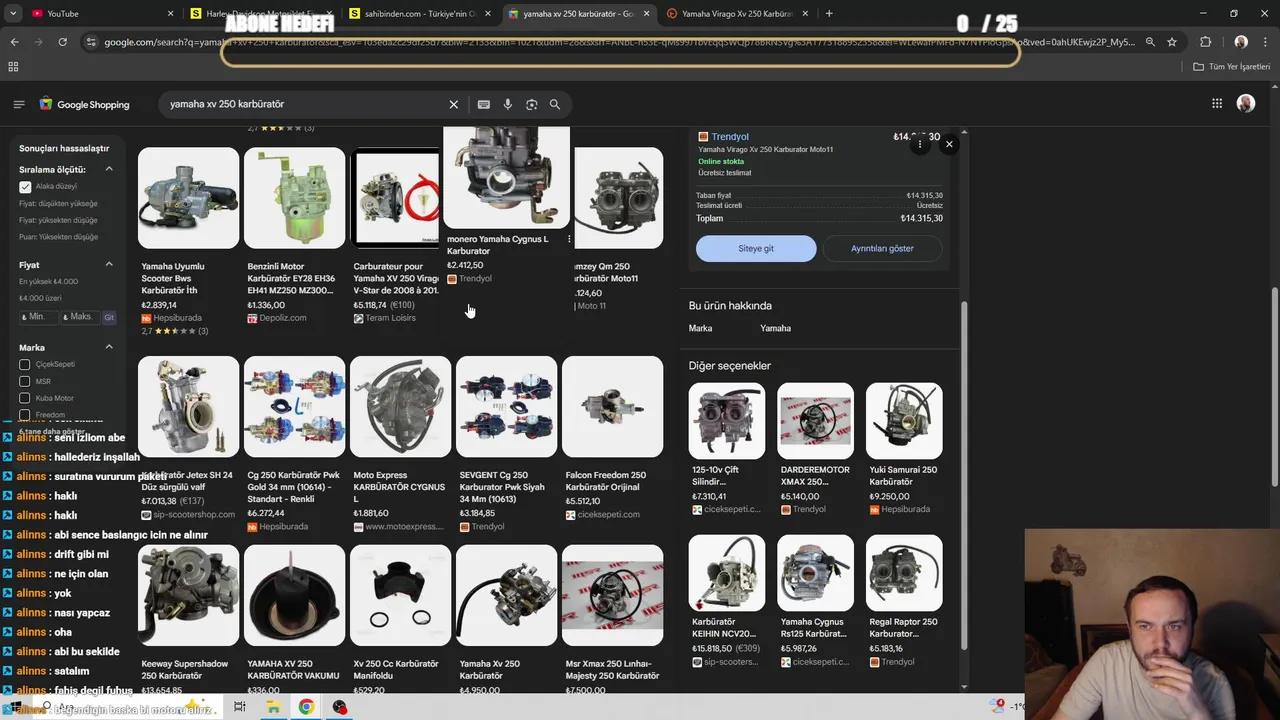Image resolution: width=1280 pixels, height=720 pixels.
Task: Open zoom magnifier in address bar
Action: coord(1150,42)
